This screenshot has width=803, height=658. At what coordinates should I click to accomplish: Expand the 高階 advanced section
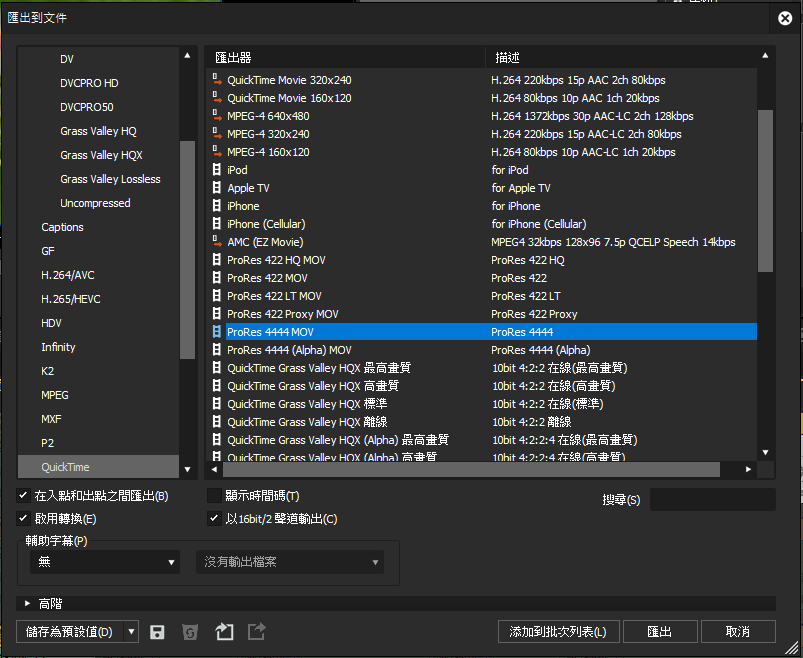point(28,604)
